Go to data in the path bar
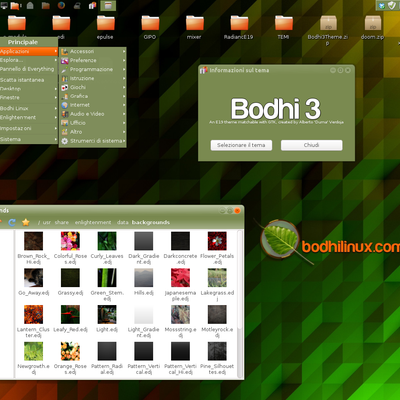The image size is (400, 400). click(123, 222)
